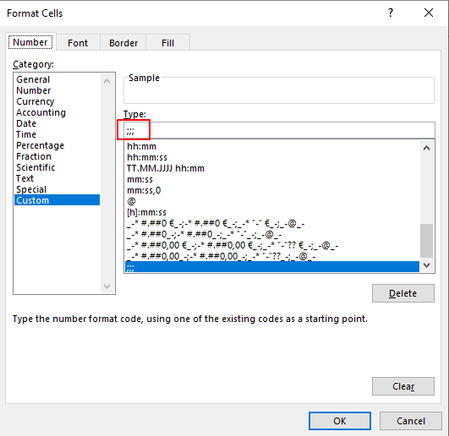Select TT.MM.JJJJ hh:mm format
Viewport: 449px width, 436px height.
[x=272, y=168]
